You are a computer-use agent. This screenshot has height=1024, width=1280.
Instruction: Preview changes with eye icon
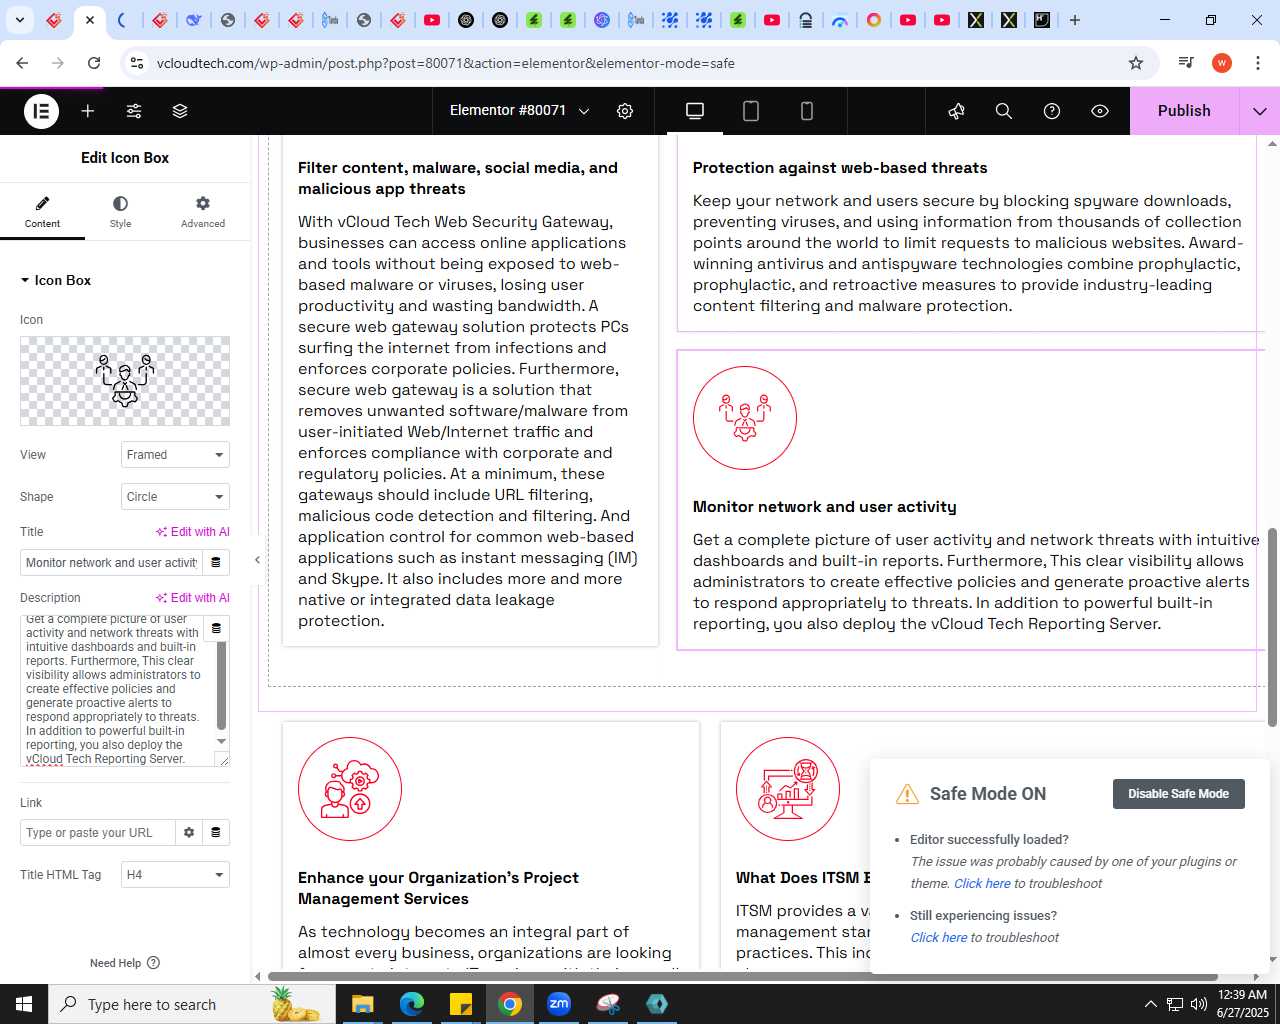click(1100, 111)
